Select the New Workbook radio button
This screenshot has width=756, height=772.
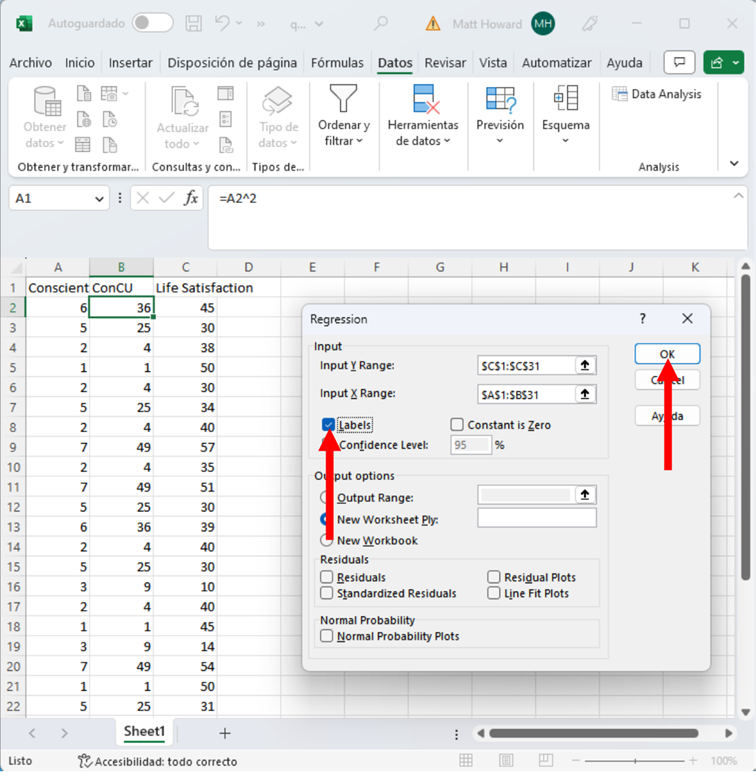click(x=326, y=540)
